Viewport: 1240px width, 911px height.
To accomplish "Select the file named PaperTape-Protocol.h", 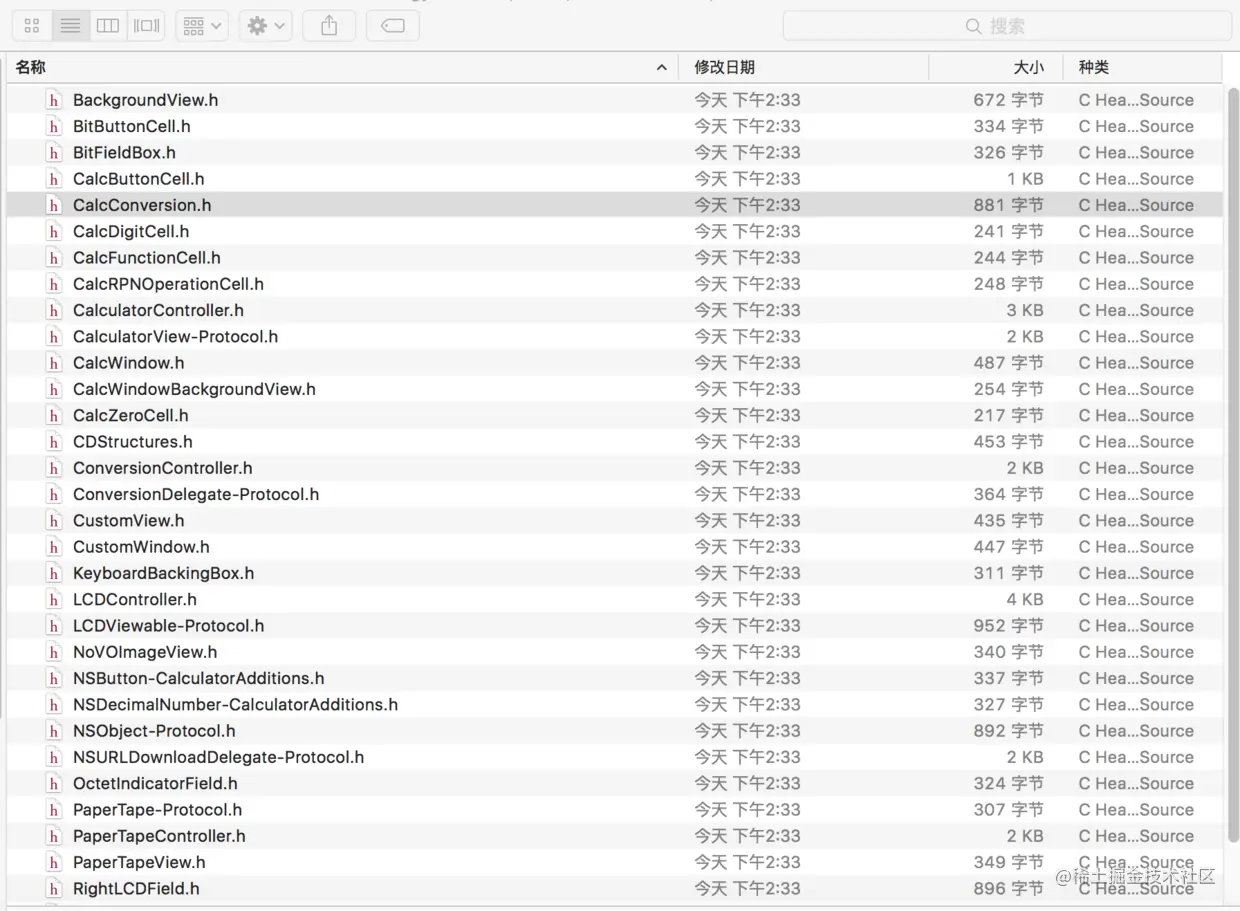I will click(x=157, y=810).
